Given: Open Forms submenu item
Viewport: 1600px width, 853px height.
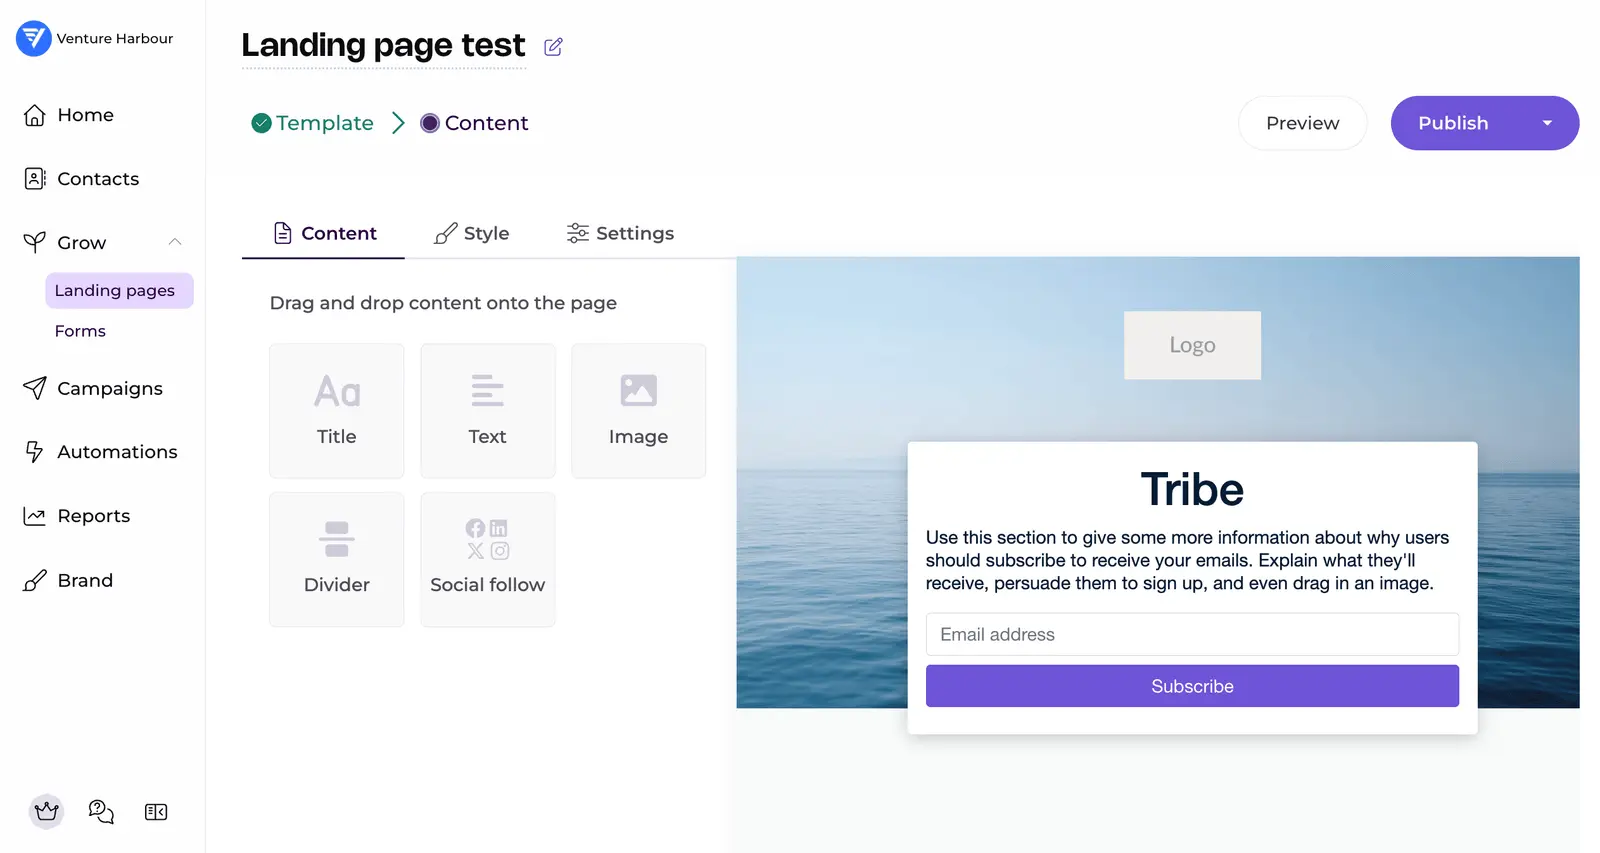Looking at the screenshot, I should 80,331.
